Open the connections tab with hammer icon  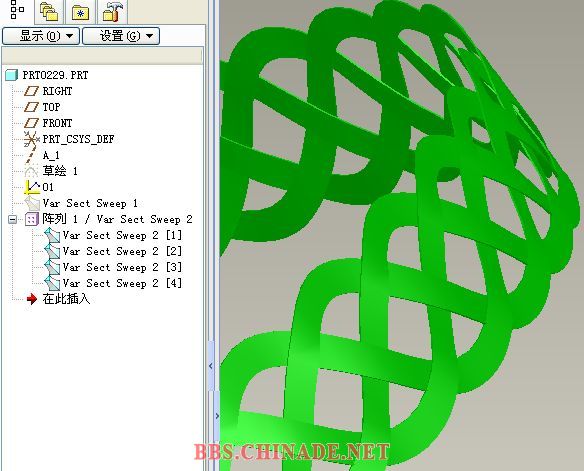click(x=112, y=12)
